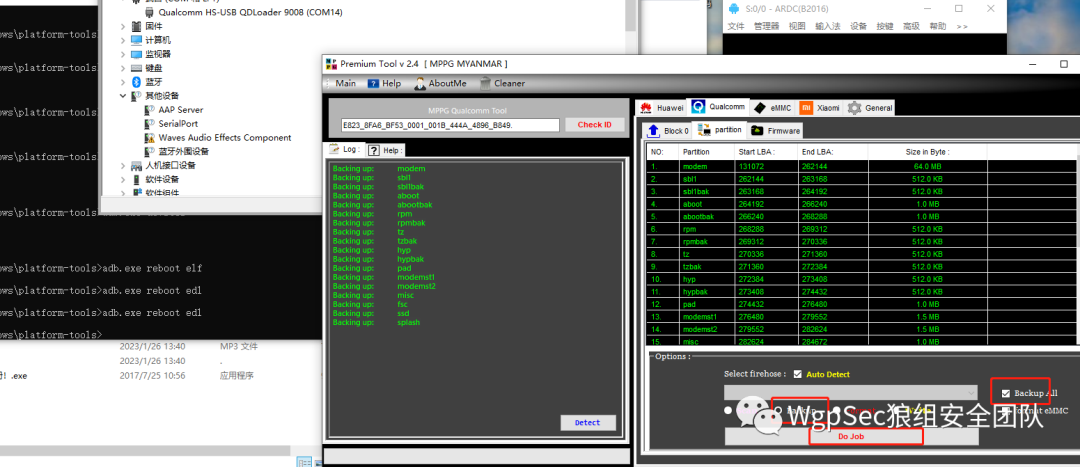Screen dimensions: 1080x467
Task: Select the modem partition row
Action: [861, 166]
